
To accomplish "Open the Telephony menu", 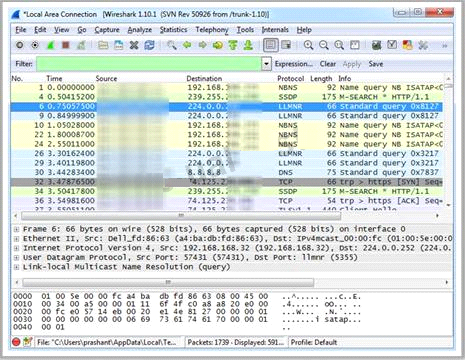I will 212,30.
